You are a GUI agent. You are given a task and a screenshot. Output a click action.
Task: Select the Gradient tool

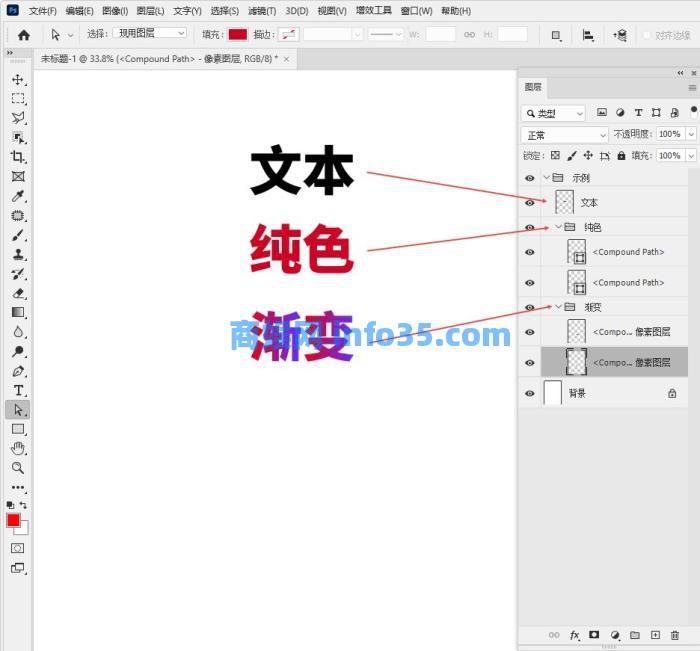[x=18, y=313]
